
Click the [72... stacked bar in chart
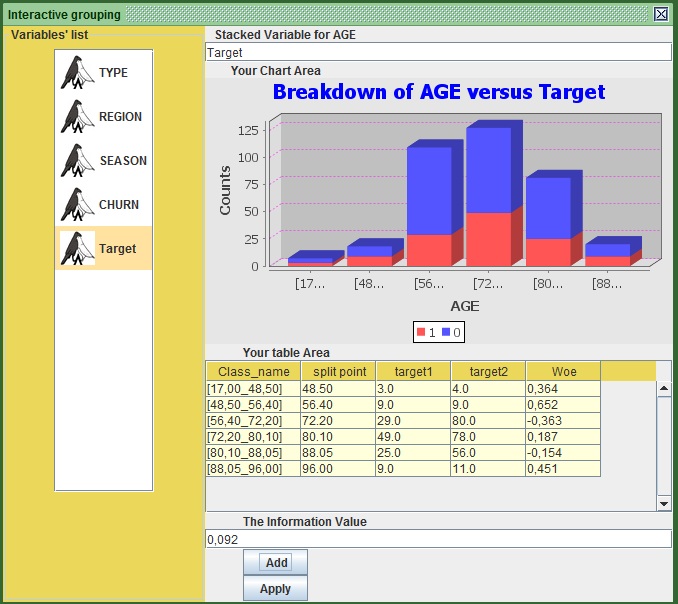(x=494, y=193)
